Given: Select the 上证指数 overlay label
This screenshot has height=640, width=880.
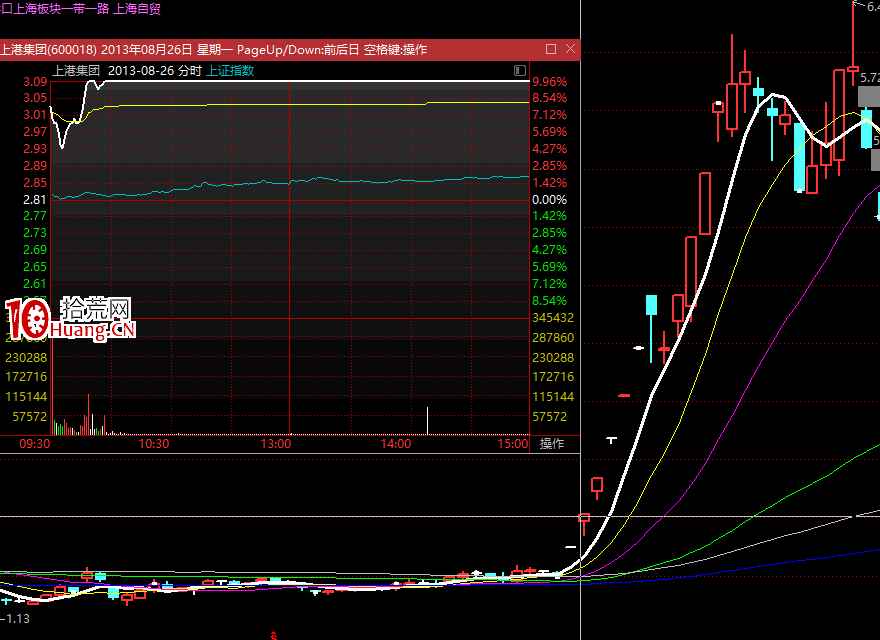Looking at the screenshot, I should (230, 70).
